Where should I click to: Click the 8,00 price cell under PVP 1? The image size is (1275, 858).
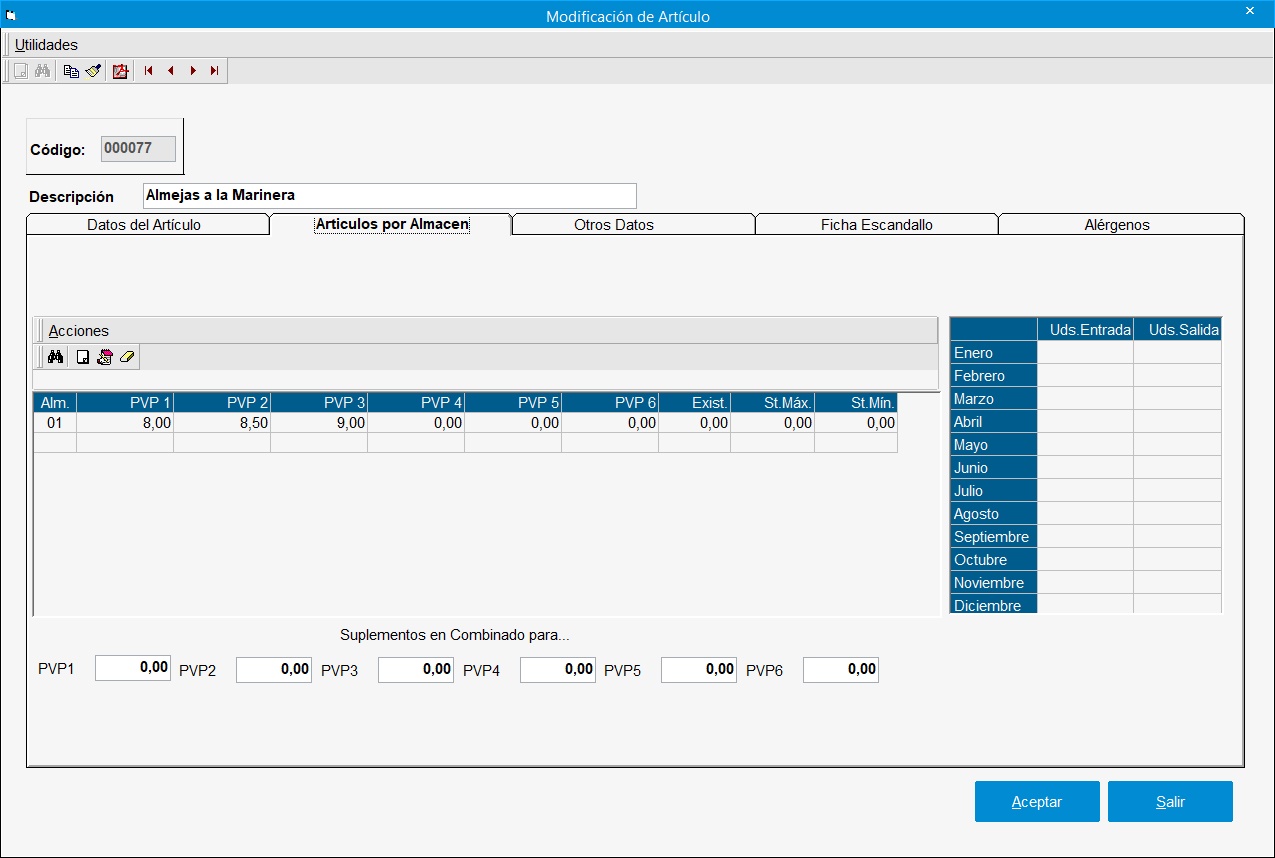click(125, 423)
